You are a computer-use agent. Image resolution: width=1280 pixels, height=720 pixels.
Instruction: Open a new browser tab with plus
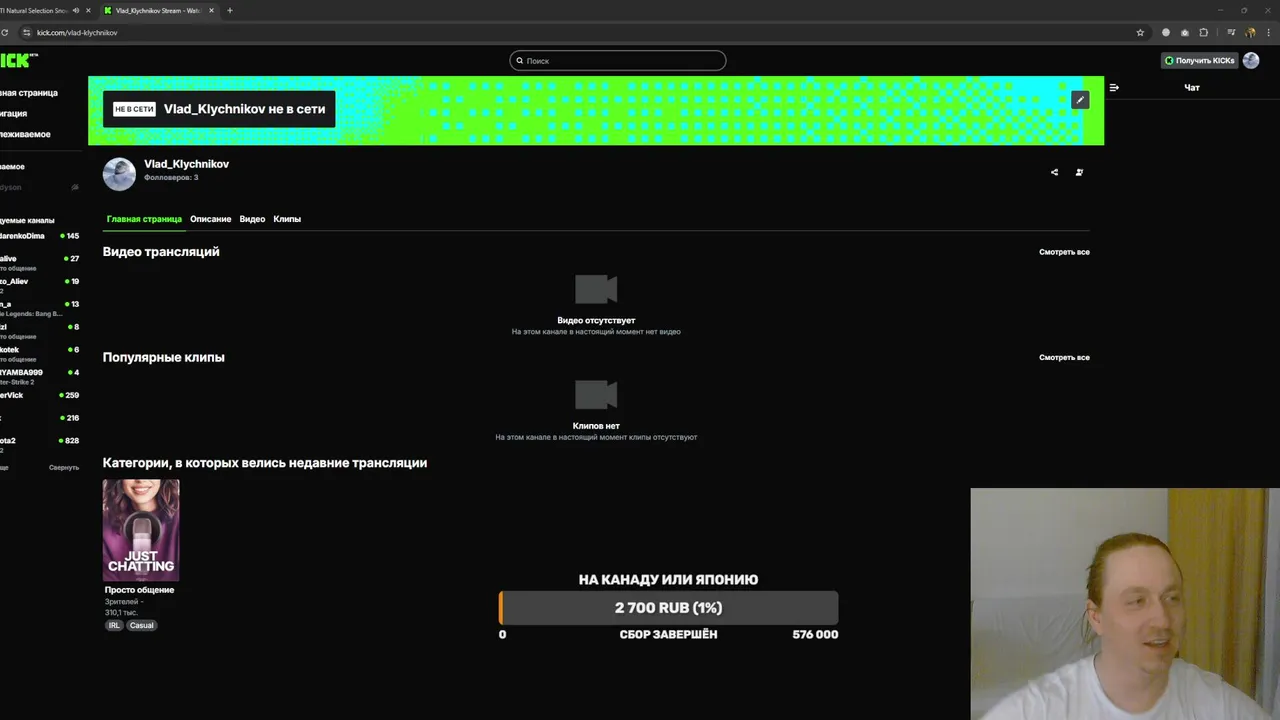[x=230, y=10]
